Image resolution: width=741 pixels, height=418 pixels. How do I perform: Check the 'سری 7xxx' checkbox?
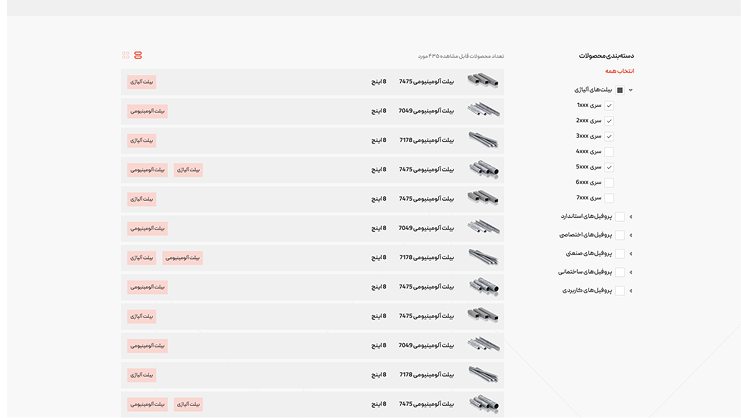coord(609,198)
